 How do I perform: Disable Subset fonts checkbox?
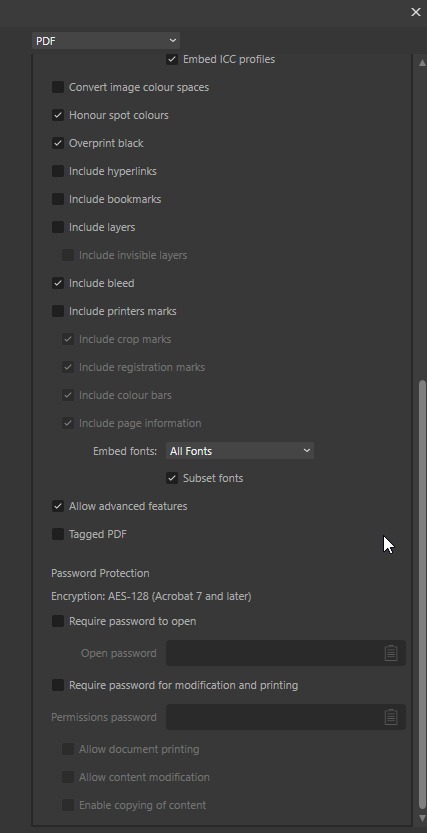coord(172,478)
